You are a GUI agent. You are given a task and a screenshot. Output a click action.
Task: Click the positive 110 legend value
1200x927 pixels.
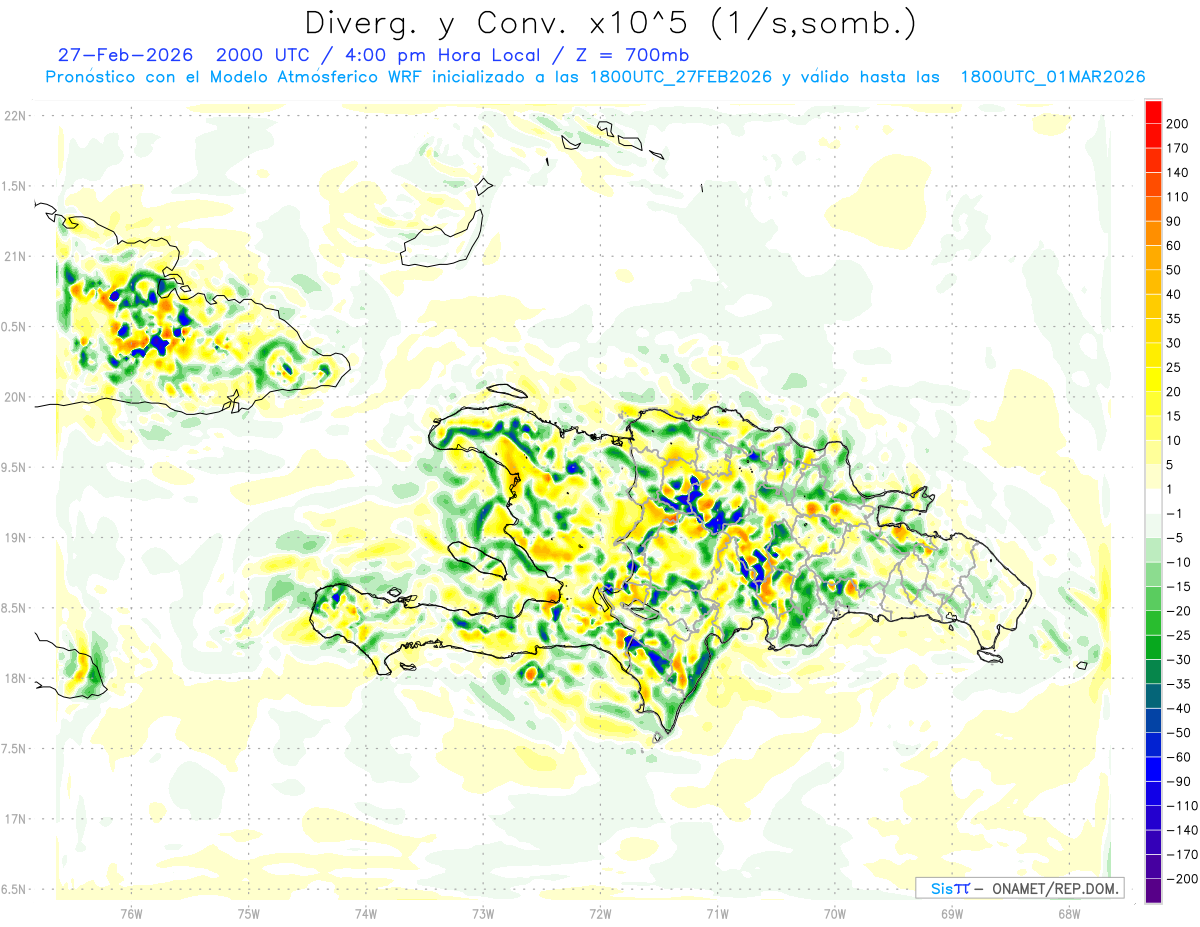1178,197
